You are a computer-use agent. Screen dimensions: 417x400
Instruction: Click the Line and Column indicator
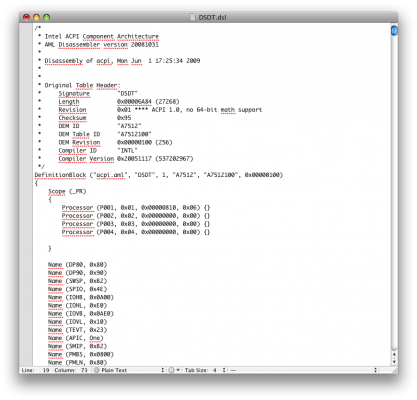coord(54,370)
